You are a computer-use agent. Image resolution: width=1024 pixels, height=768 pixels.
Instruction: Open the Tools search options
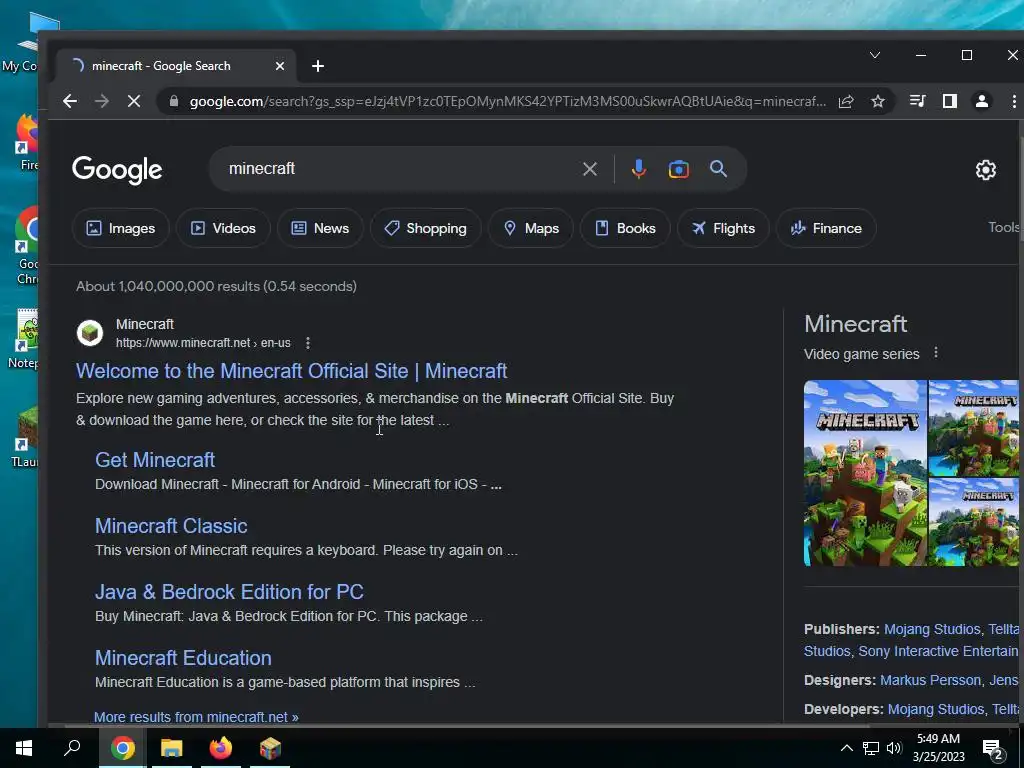pos(1003,227)
